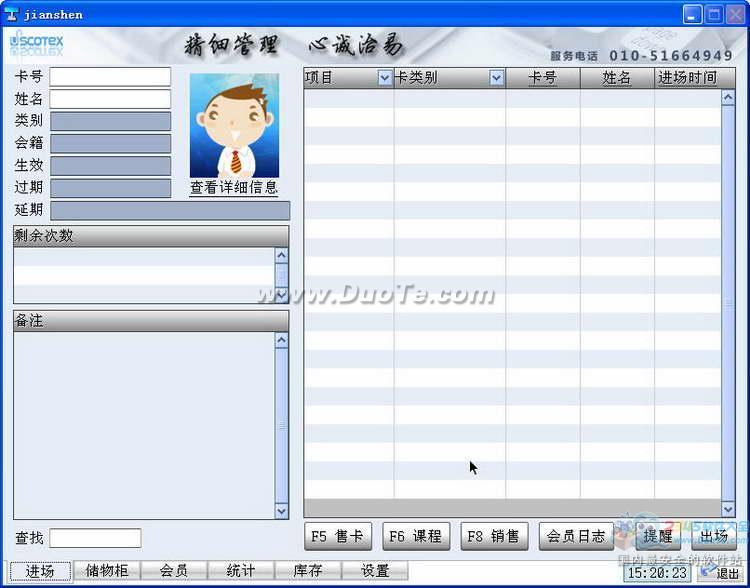Switch to the 会员 tab
Image resolution: width=750 pixels, height=588 pixels.
(x=174, y=571)
